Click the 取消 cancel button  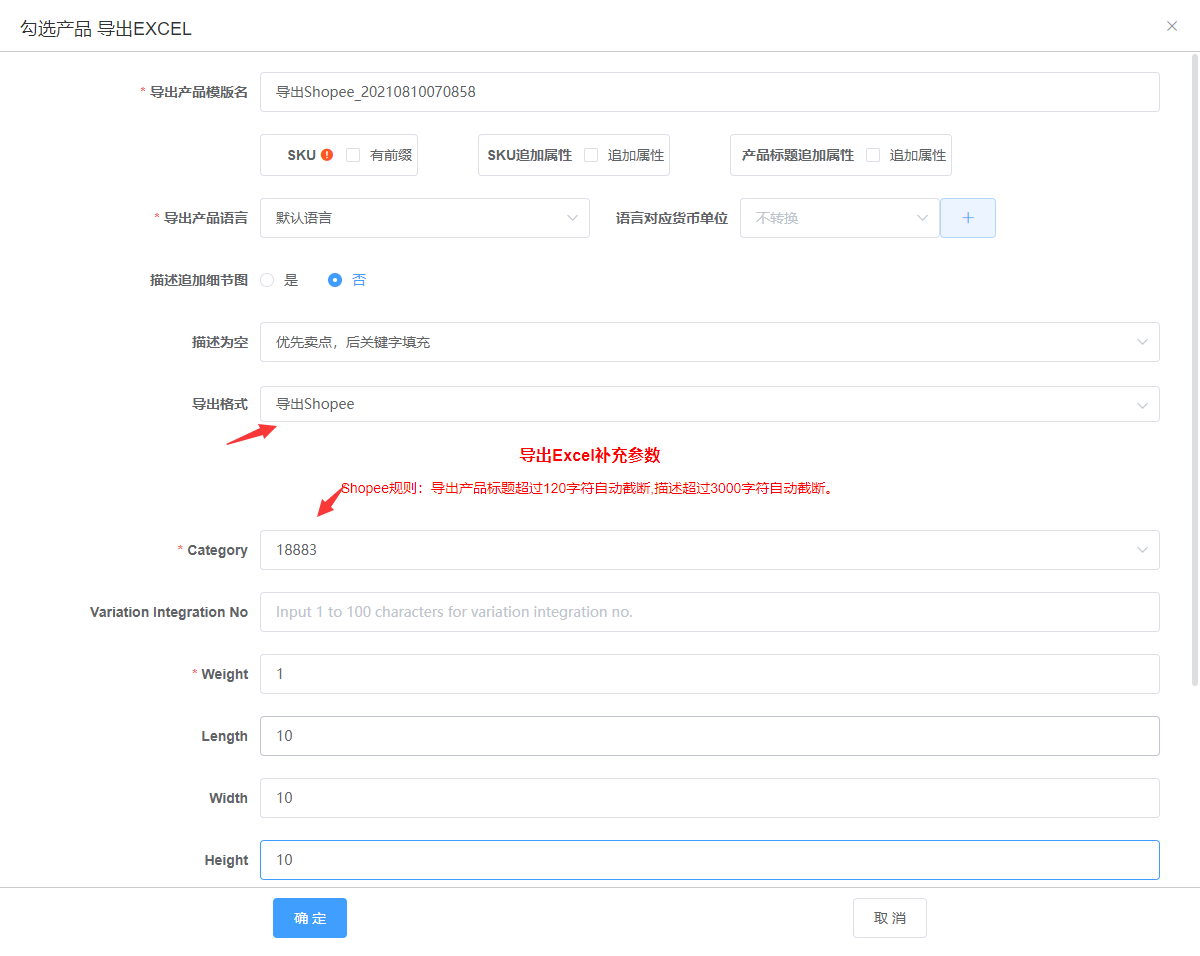tap(890, 918)
